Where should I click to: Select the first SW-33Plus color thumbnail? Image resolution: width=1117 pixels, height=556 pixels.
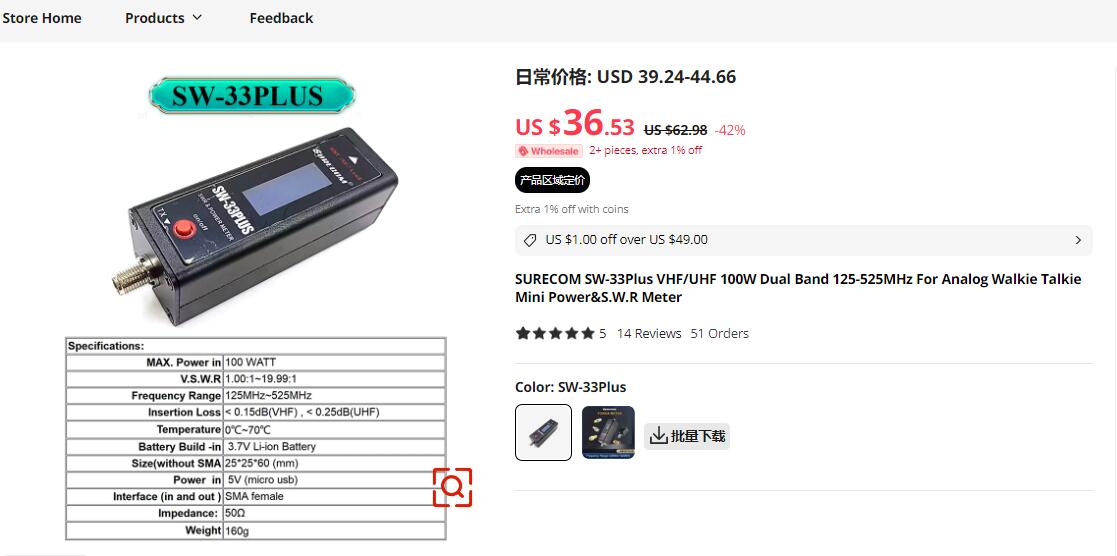point(544,433)
